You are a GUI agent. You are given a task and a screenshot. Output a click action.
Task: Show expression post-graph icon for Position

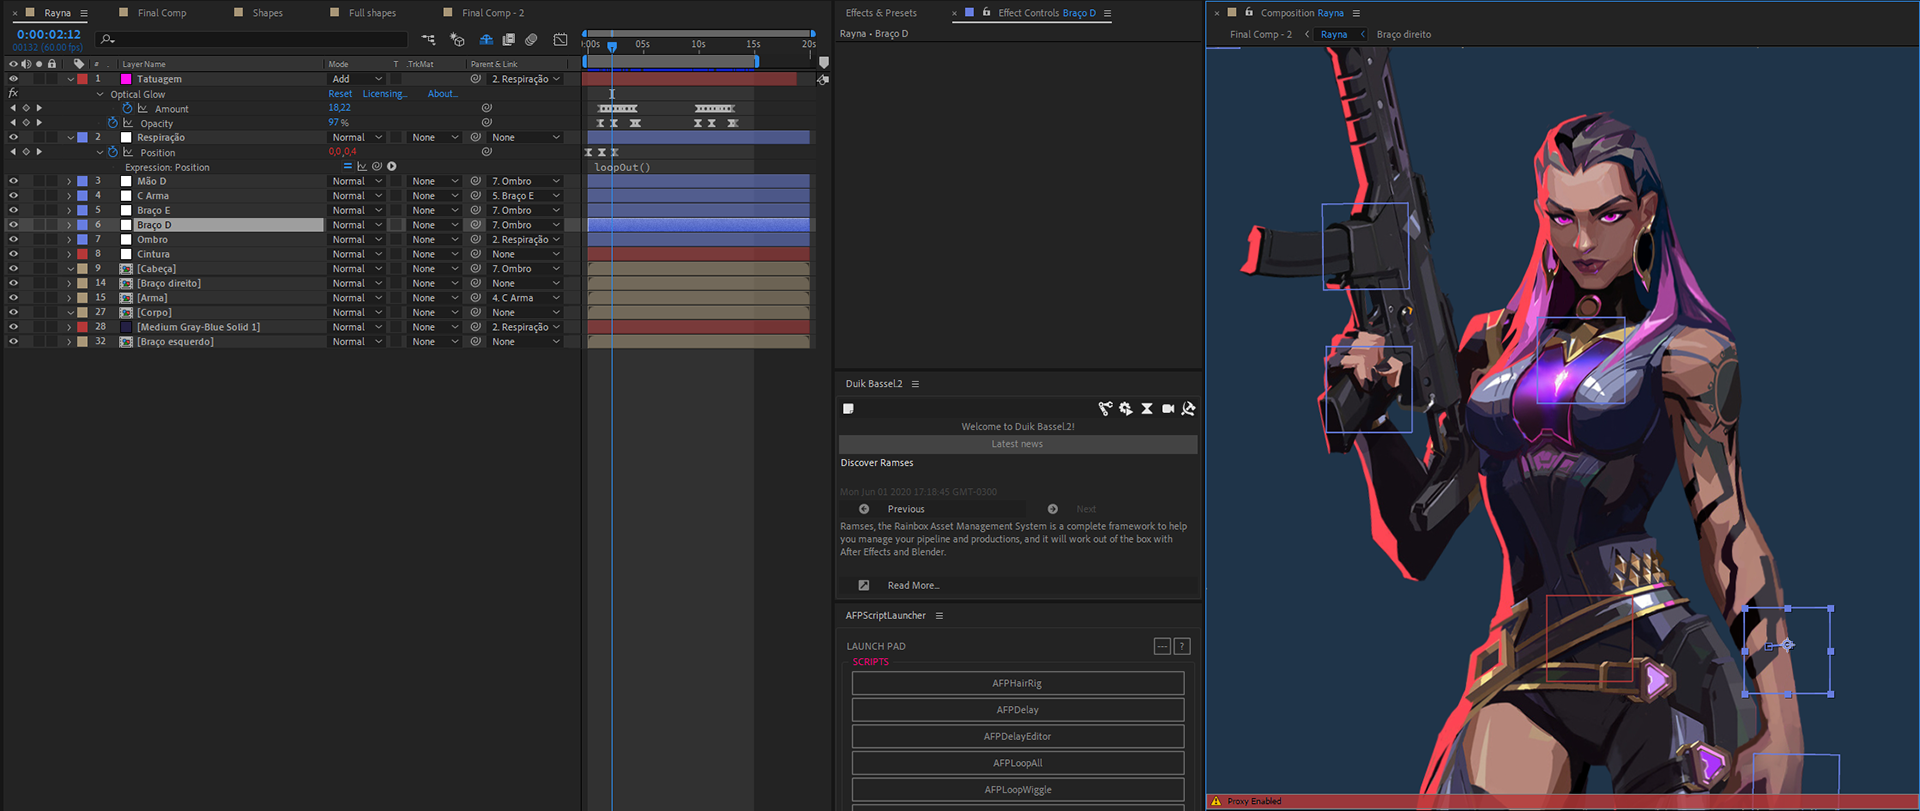click(x=362, y=167)
